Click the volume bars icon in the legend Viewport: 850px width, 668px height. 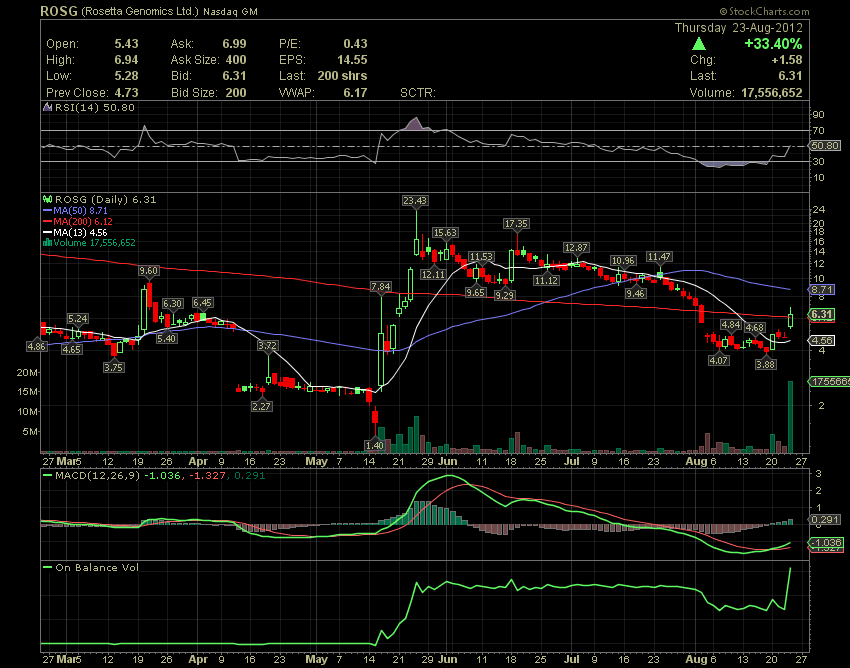48,242
